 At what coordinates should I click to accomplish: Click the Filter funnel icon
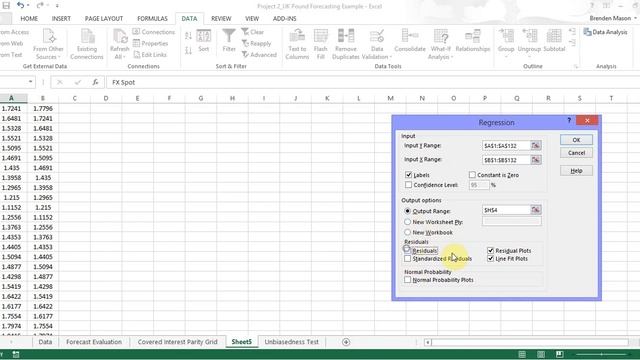(229, 36)
